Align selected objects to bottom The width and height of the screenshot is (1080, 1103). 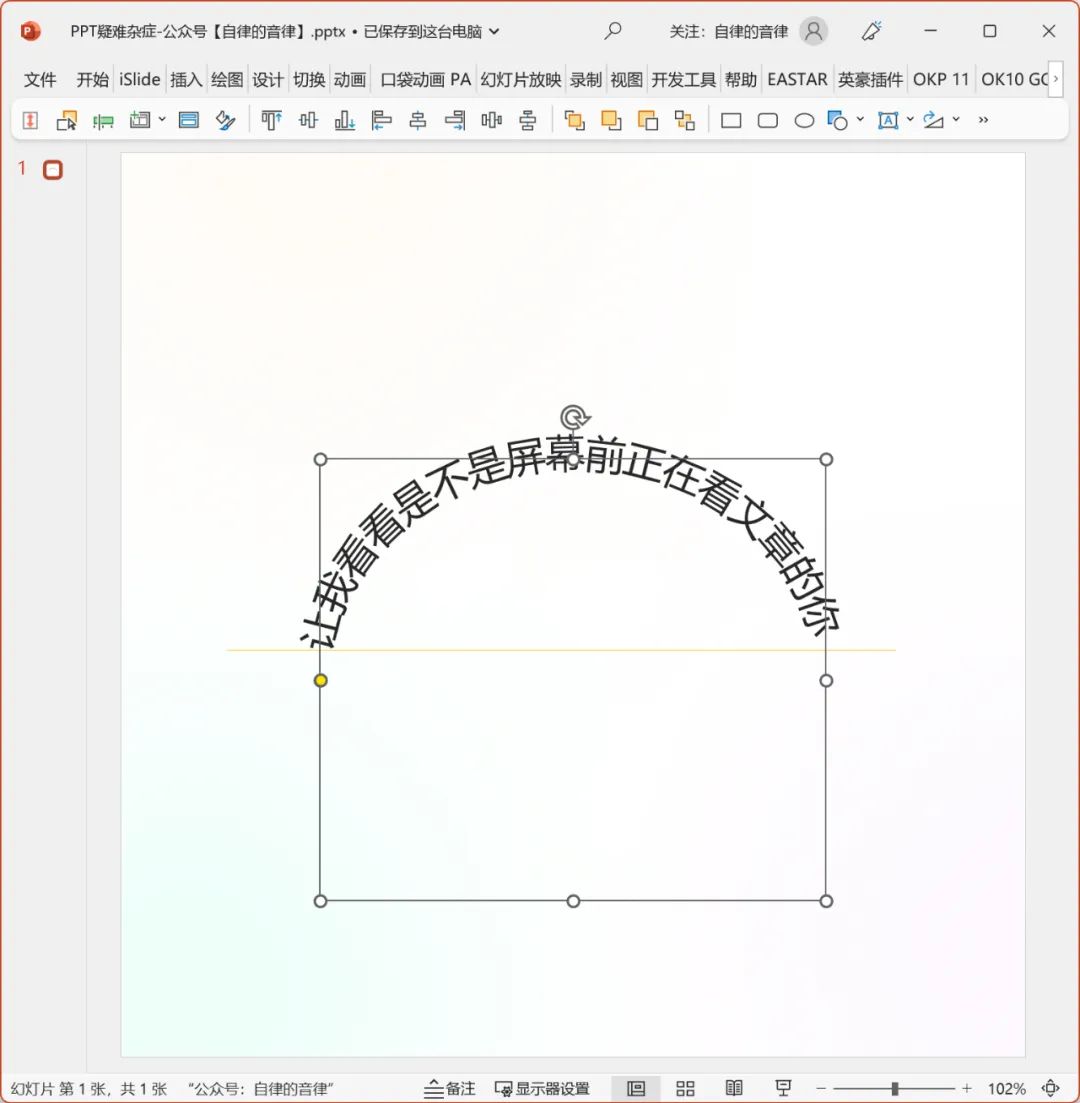345,120
